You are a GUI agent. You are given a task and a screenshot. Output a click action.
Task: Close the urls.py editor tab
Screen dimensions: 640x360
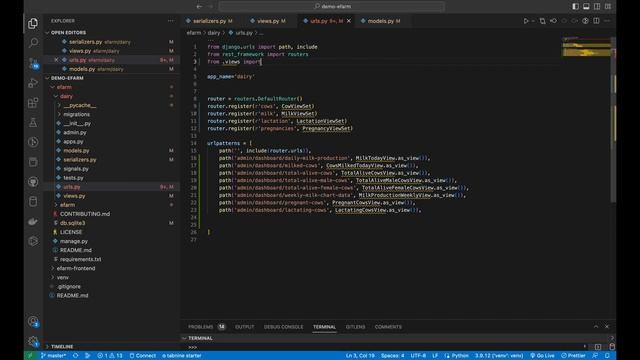pyautogui.click(x=349, y=21)
